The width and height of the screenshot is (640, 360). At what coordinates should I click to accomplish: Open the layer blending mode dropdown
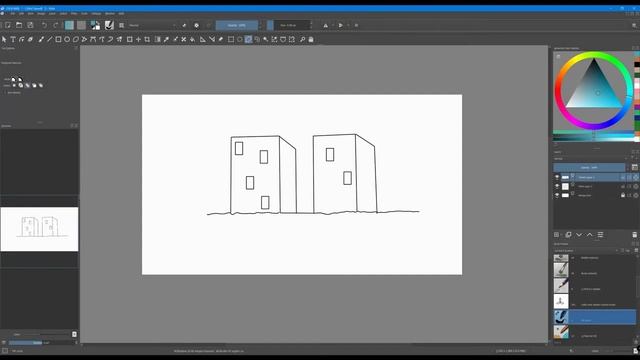(x=590, y=159)
